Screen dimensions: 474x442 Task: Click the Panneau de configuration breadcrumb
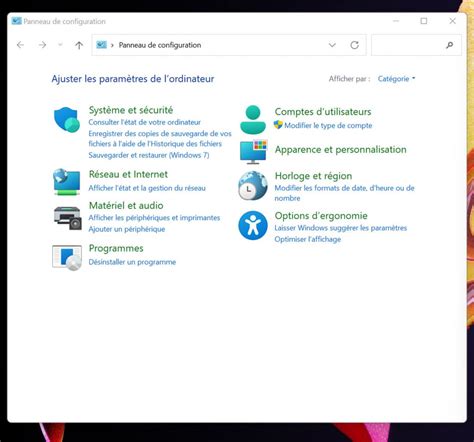tap(160, 45)
